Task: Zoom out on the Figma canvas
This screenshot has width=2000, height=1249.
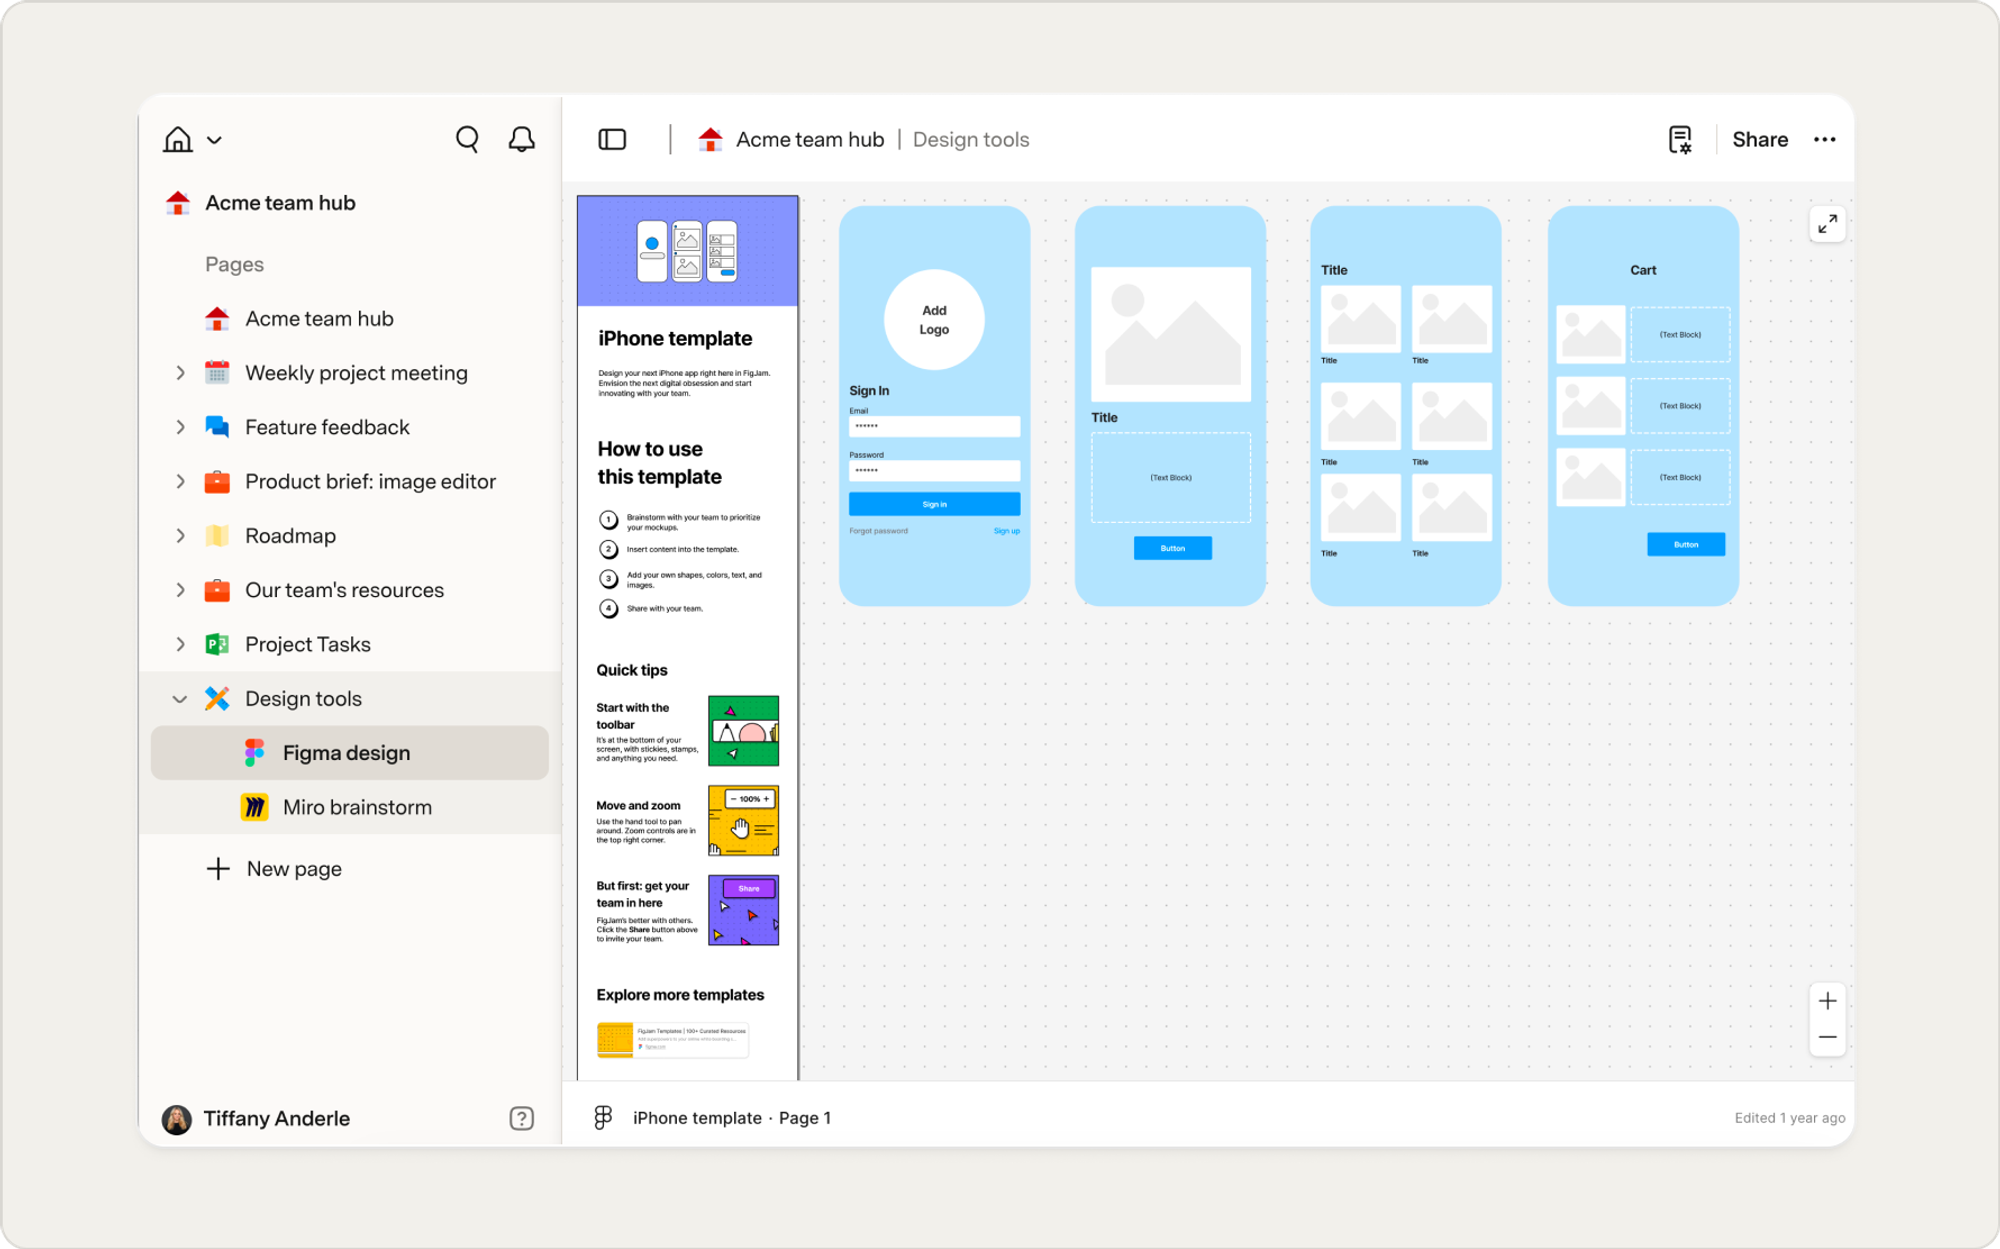Action: [1827, 1037]
